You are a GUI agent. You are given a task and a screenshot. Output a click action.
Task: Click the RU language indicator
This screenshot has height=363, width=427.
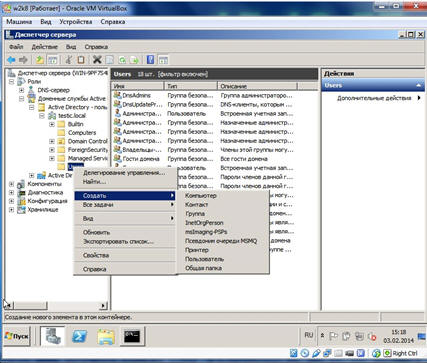coord(309,335)
